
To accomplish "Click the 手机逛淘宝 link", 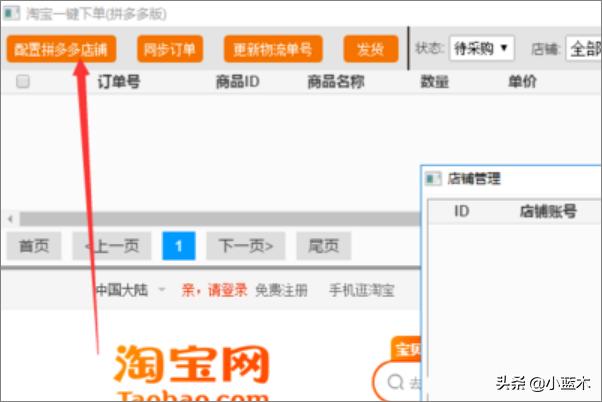I will [362, 290].
